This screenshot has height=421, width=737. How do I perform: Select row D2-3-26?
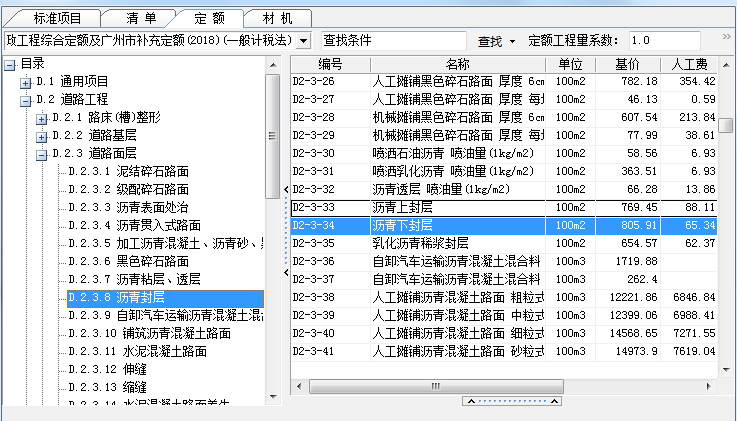504,81
